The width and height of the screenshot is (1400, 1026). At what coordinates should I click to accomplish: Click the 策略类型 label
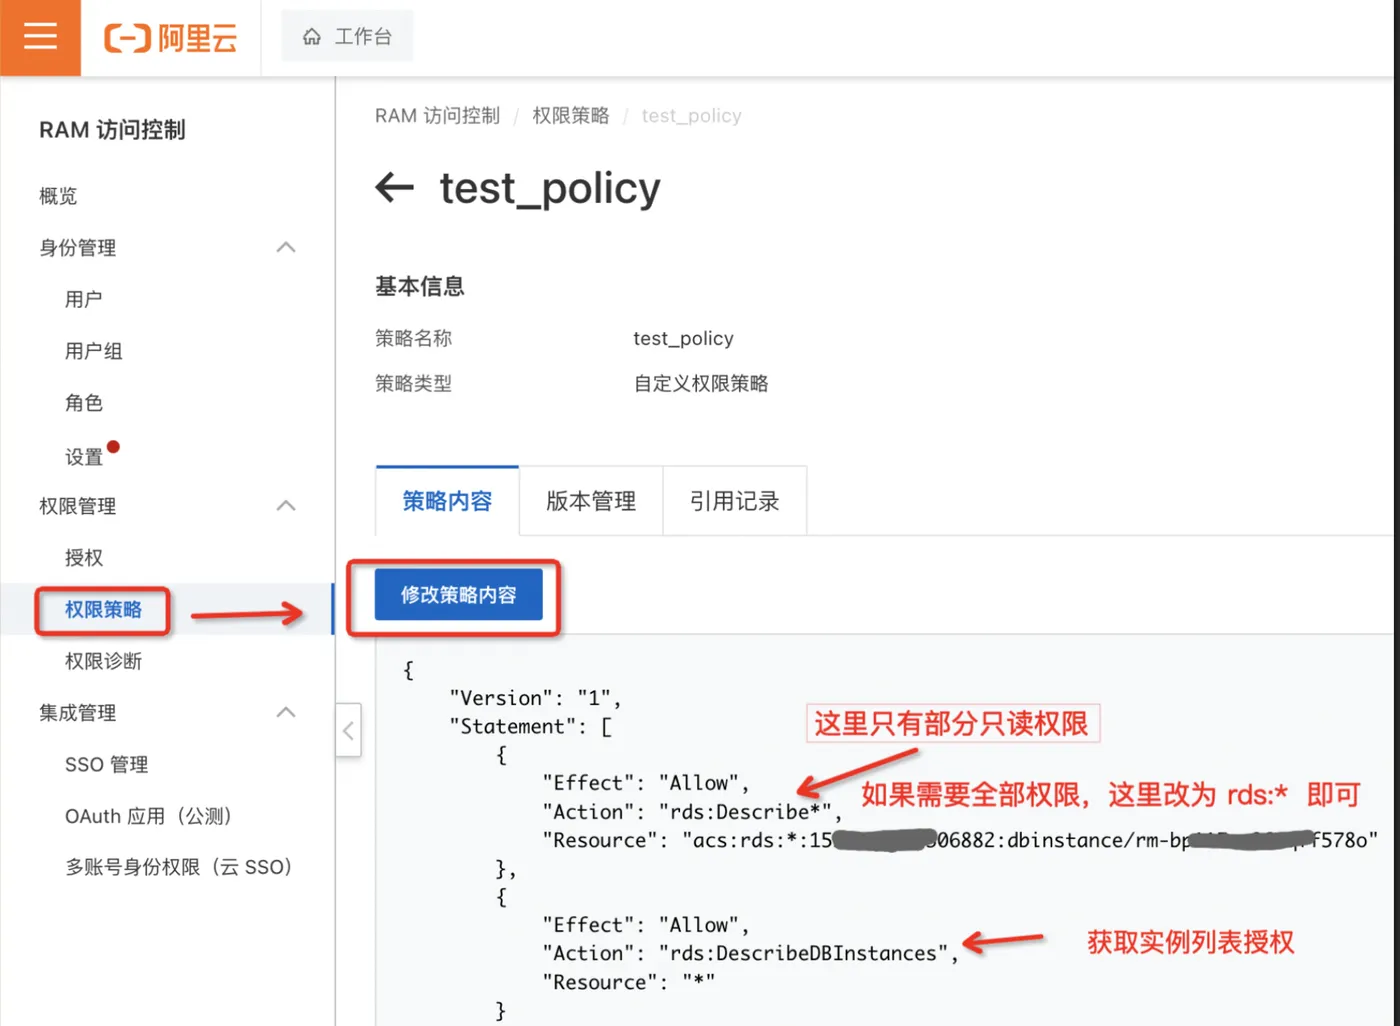coord(413,384)
